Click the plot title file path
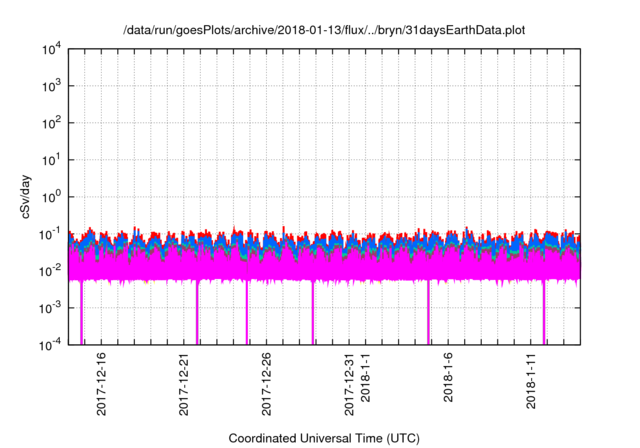The width and height of the screenshot is (640, 448). 324,30
